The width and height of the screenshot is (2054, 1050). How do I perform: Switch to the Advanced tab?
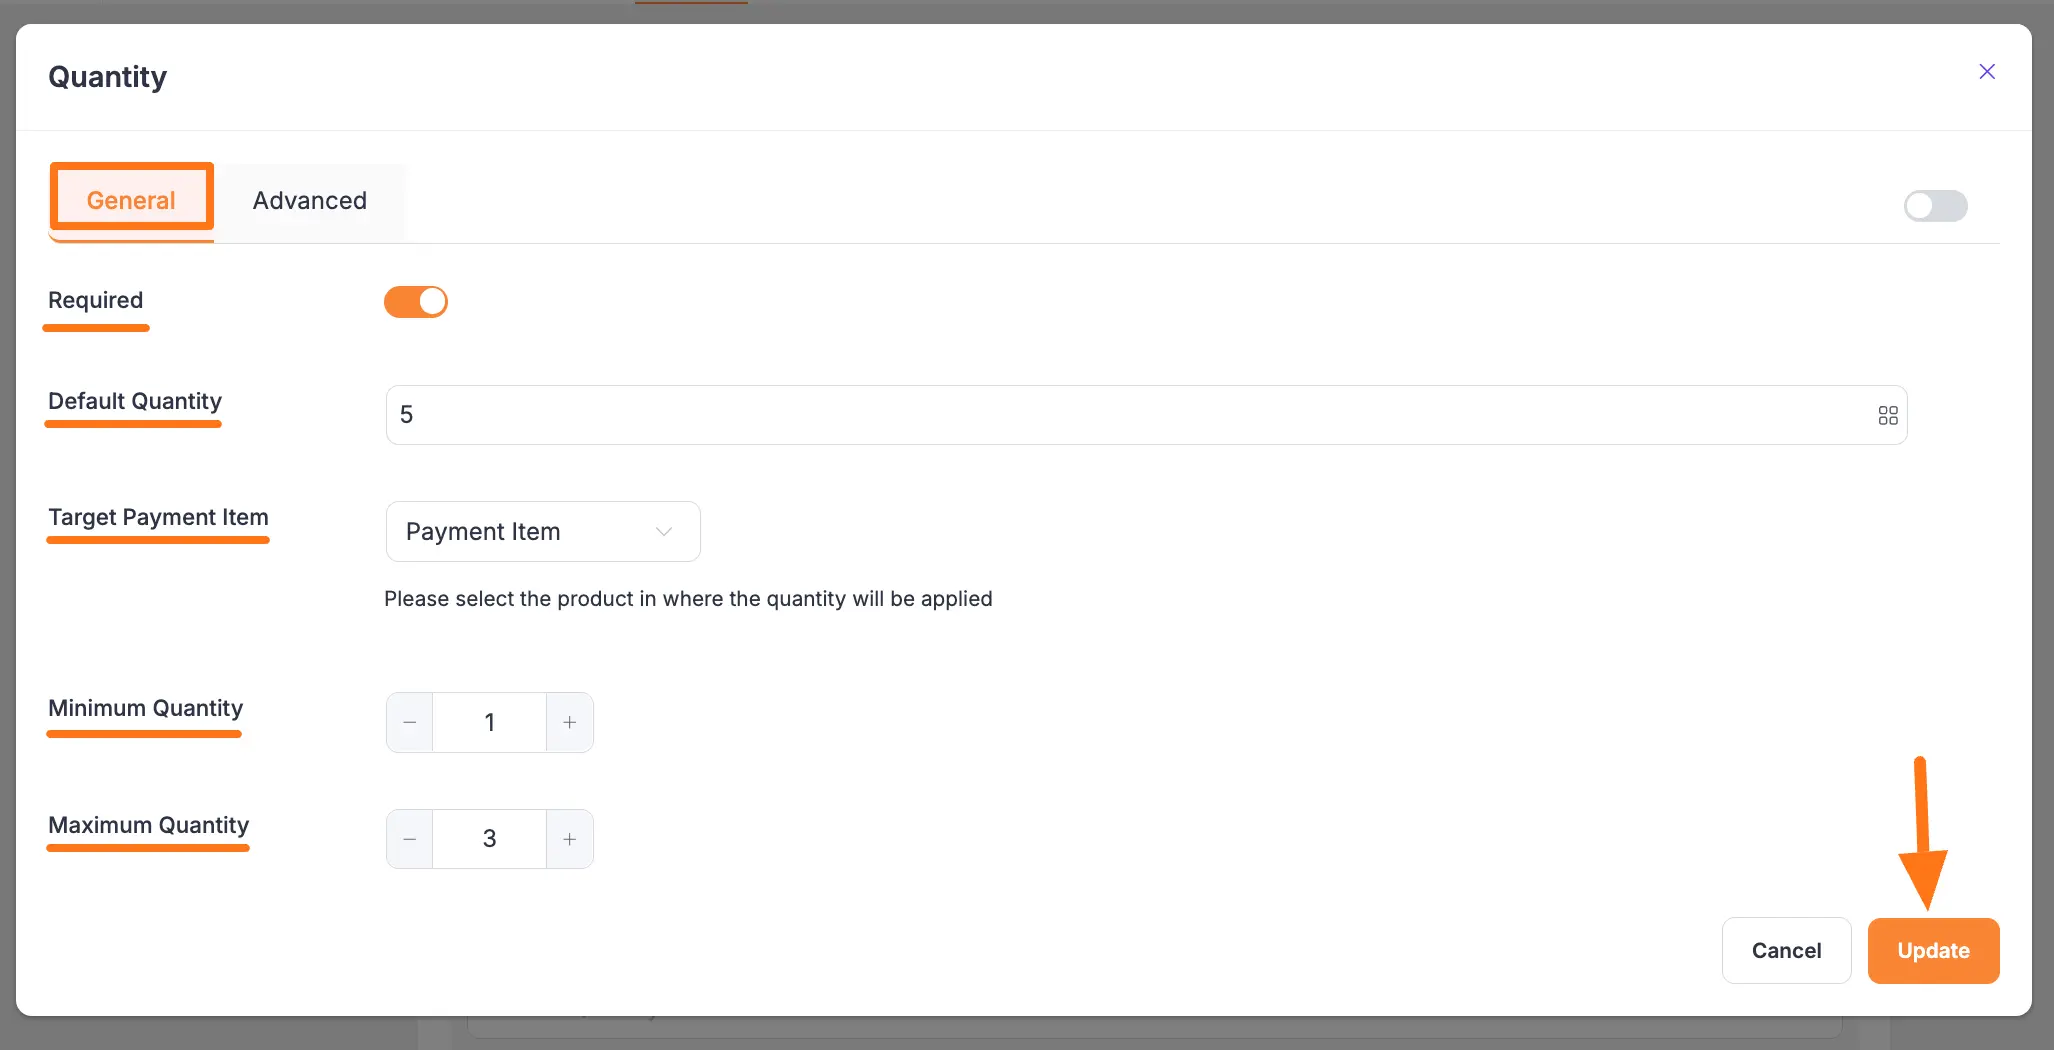point(309,200)
